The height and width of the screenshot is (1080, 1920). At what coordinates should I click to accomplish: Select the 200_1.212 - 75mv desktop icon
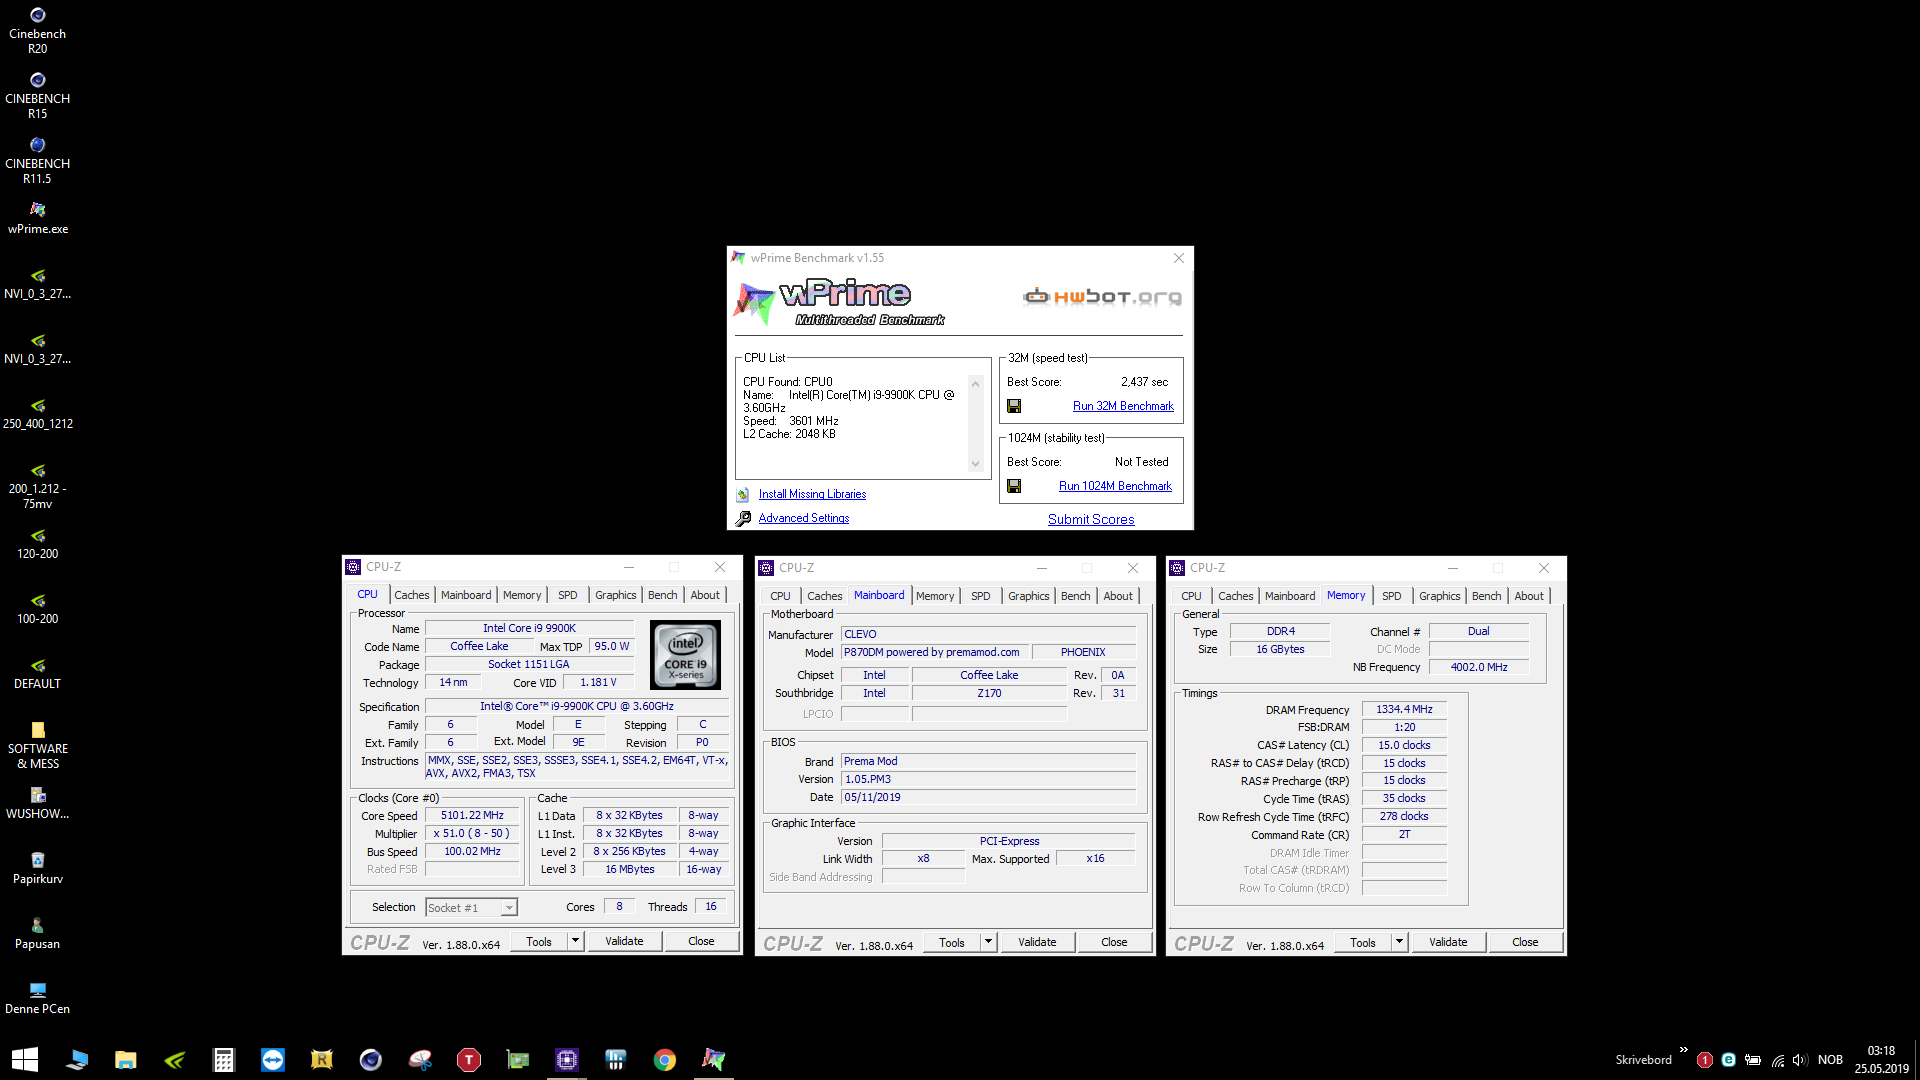(37, 485)
